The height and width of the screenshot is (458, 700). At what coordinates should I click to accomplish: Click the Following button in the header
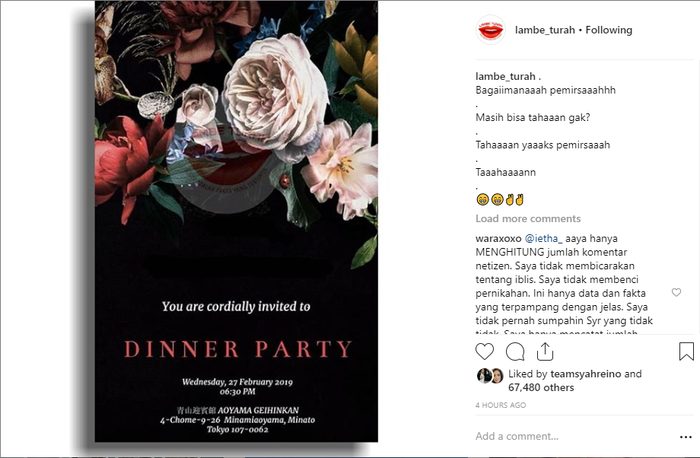pyautogui.click(x=609, y=30)
